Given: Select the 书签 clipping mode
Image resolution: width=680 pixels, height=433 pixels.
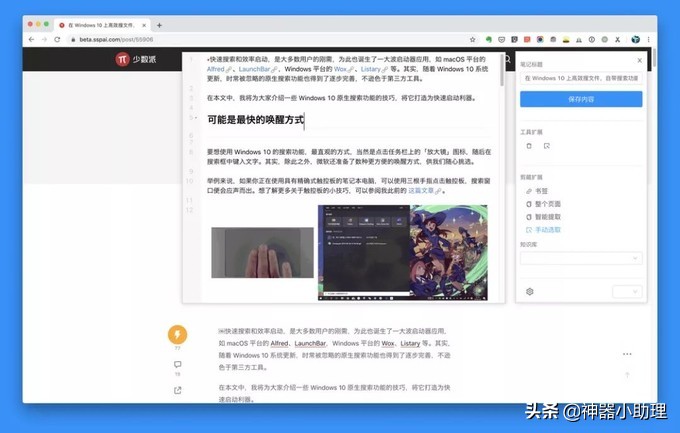Looking at the screenshot, I should 537,191.
